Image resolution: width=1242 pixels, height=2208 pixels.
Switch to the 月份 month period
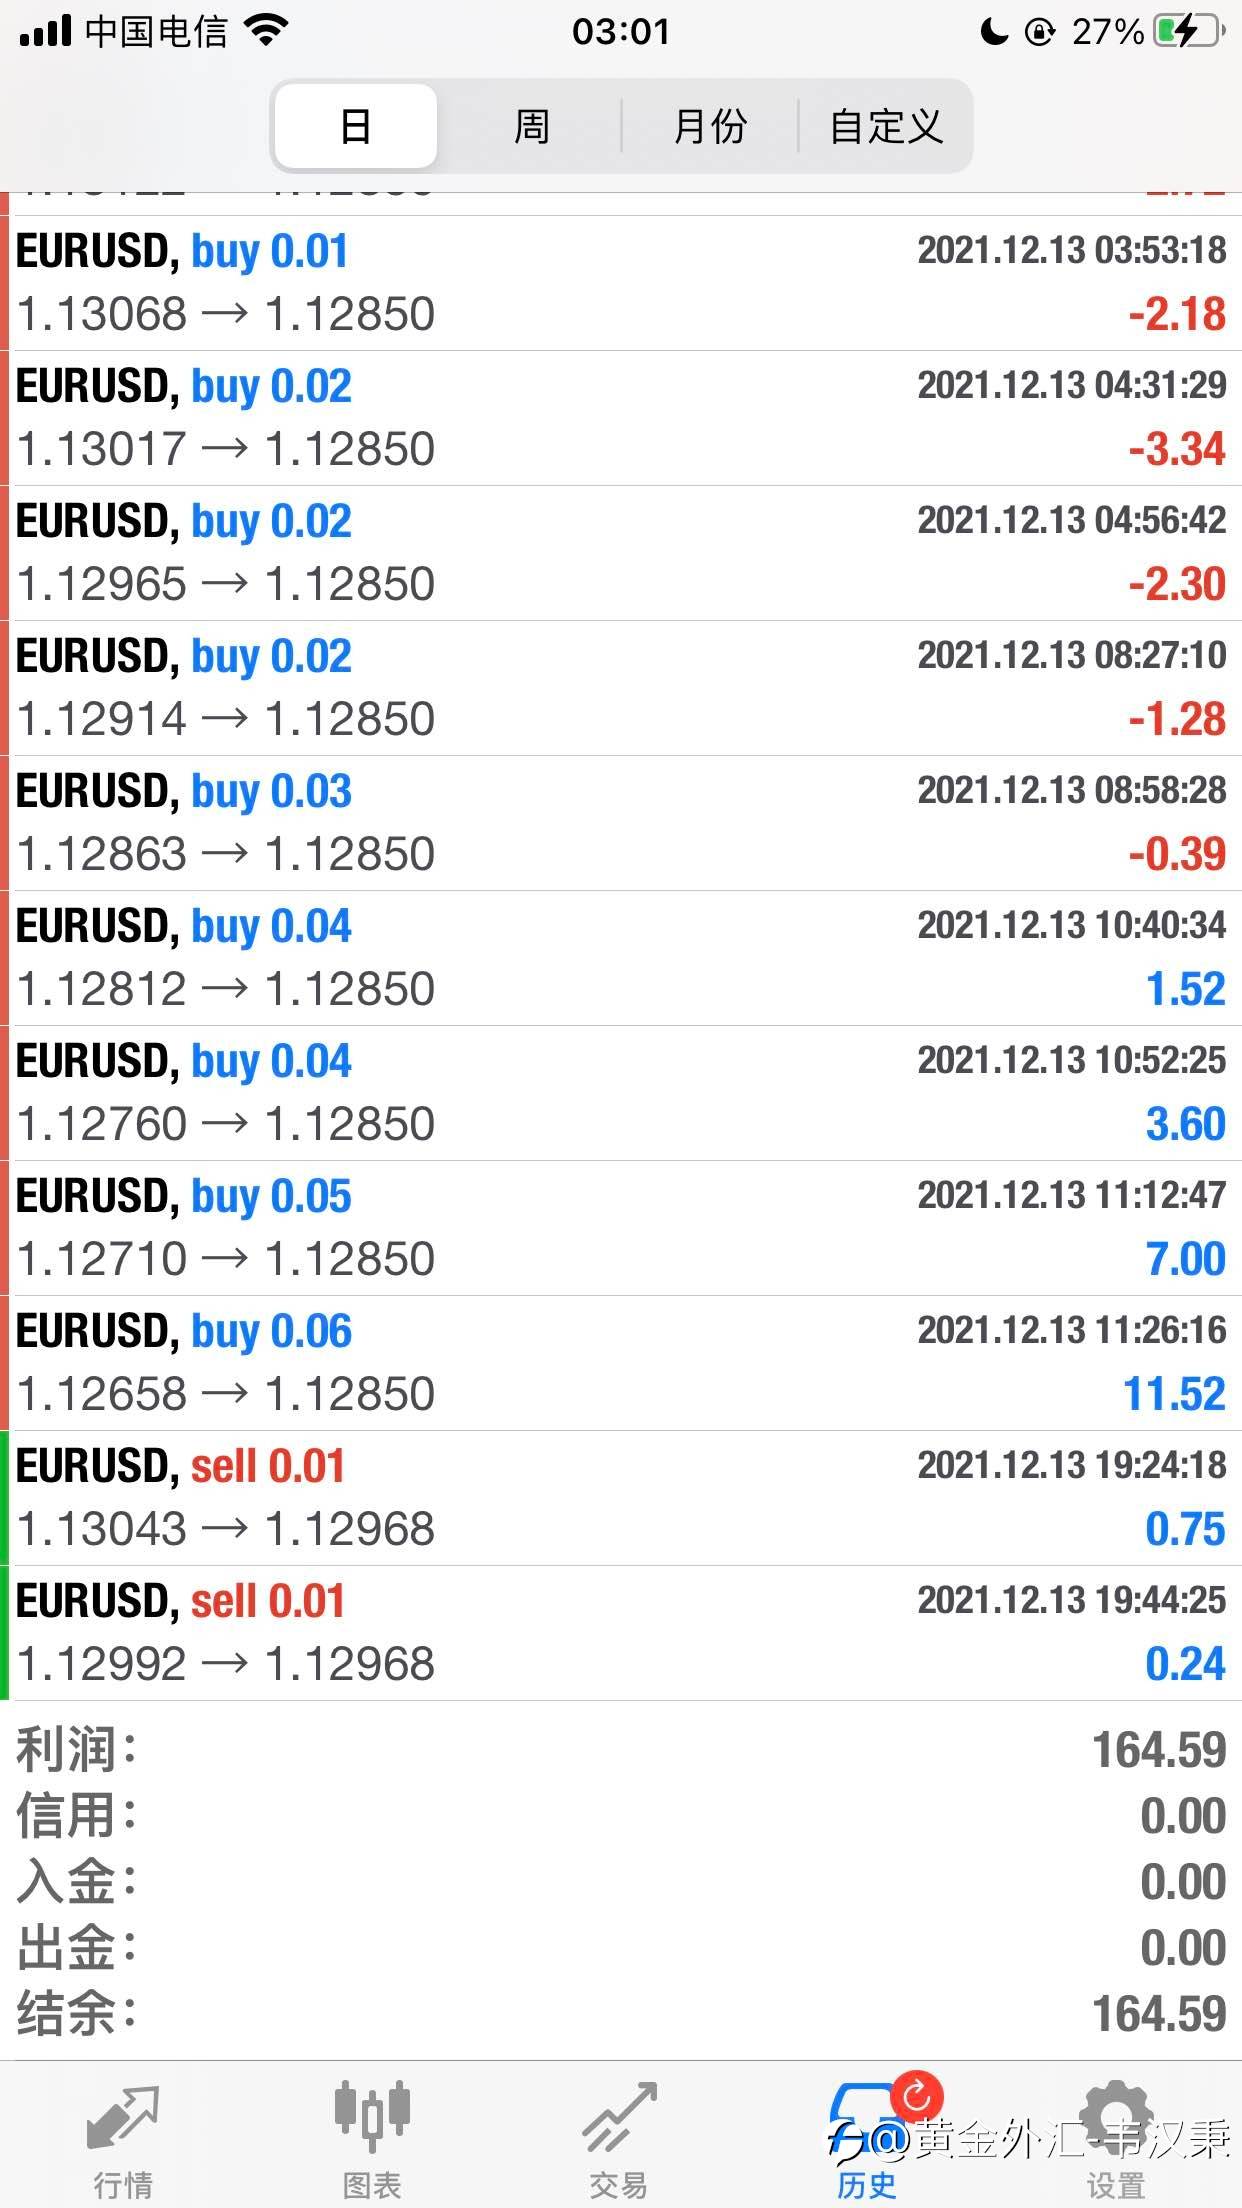710,126
